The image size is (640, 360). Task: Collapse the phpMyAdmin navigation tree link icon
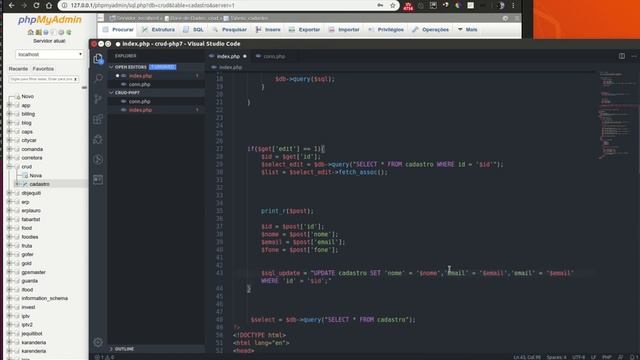tap(84, 88)
